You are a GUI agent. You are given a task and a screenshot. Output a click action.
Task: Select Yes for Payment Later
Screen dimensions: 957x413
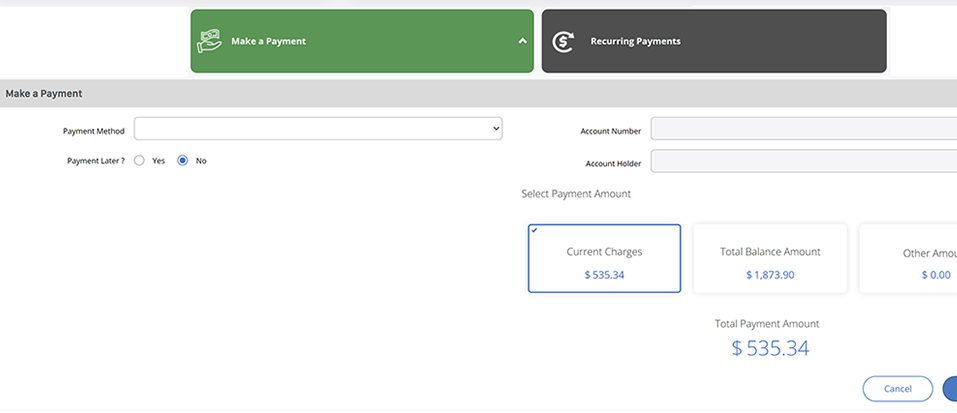[140, 160]
